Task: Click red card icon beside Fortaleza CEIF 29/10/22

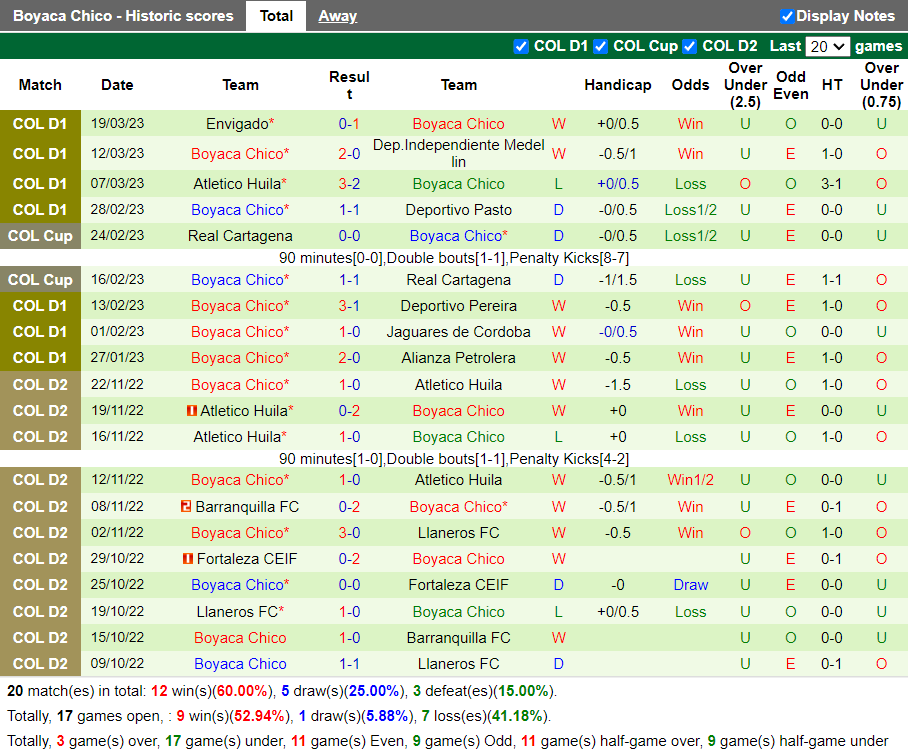Action: [188, 559]
